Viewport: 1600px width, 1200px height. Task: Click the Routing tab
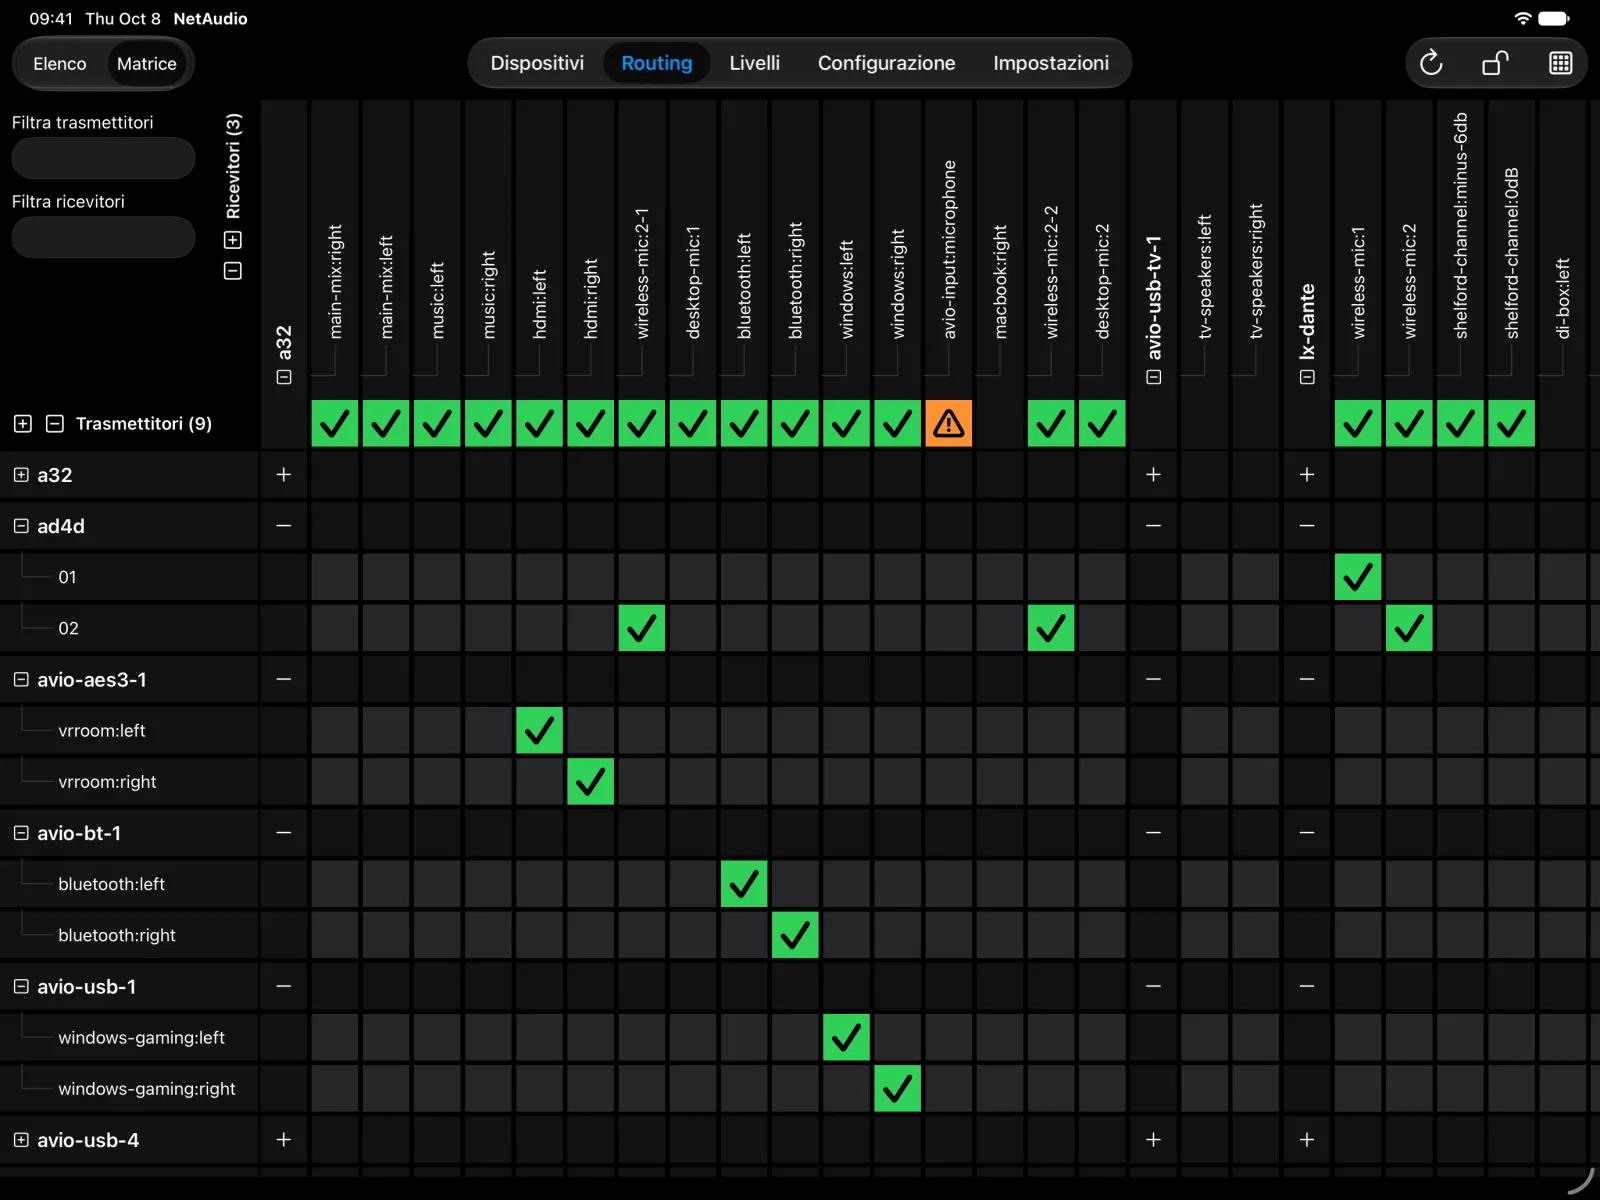pyautogui.click(x=656, y=63)
